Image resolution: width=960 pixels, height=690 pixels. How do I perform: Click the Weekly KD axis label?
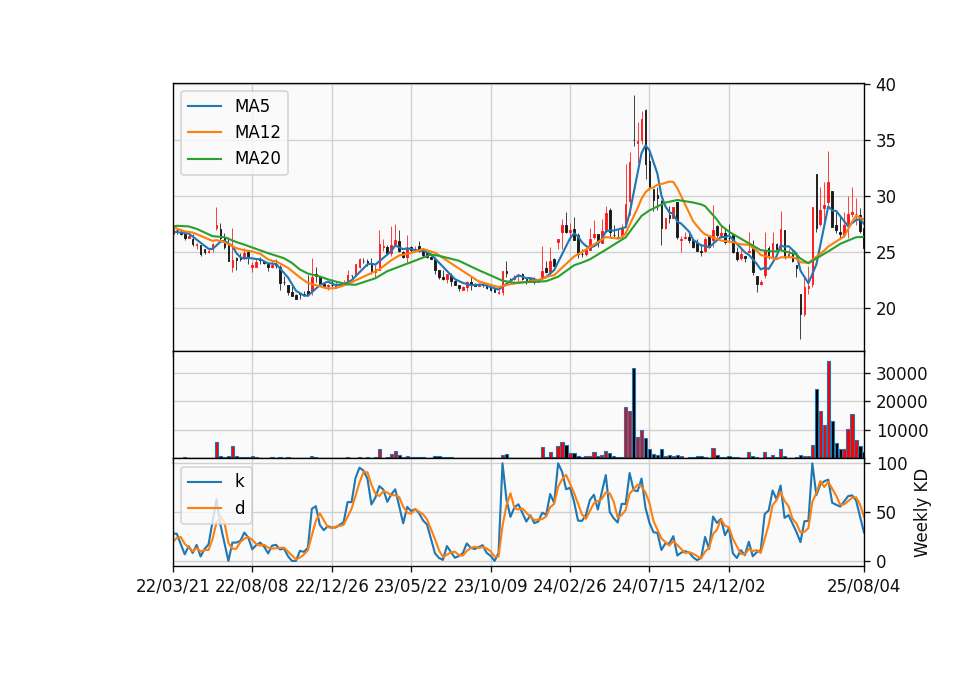pos(921,514)
